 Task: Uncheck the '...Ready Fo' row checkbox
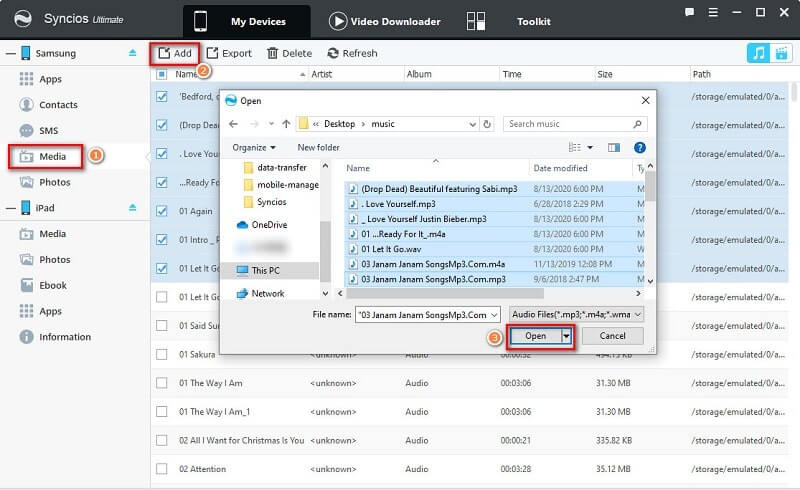(162, 182)
